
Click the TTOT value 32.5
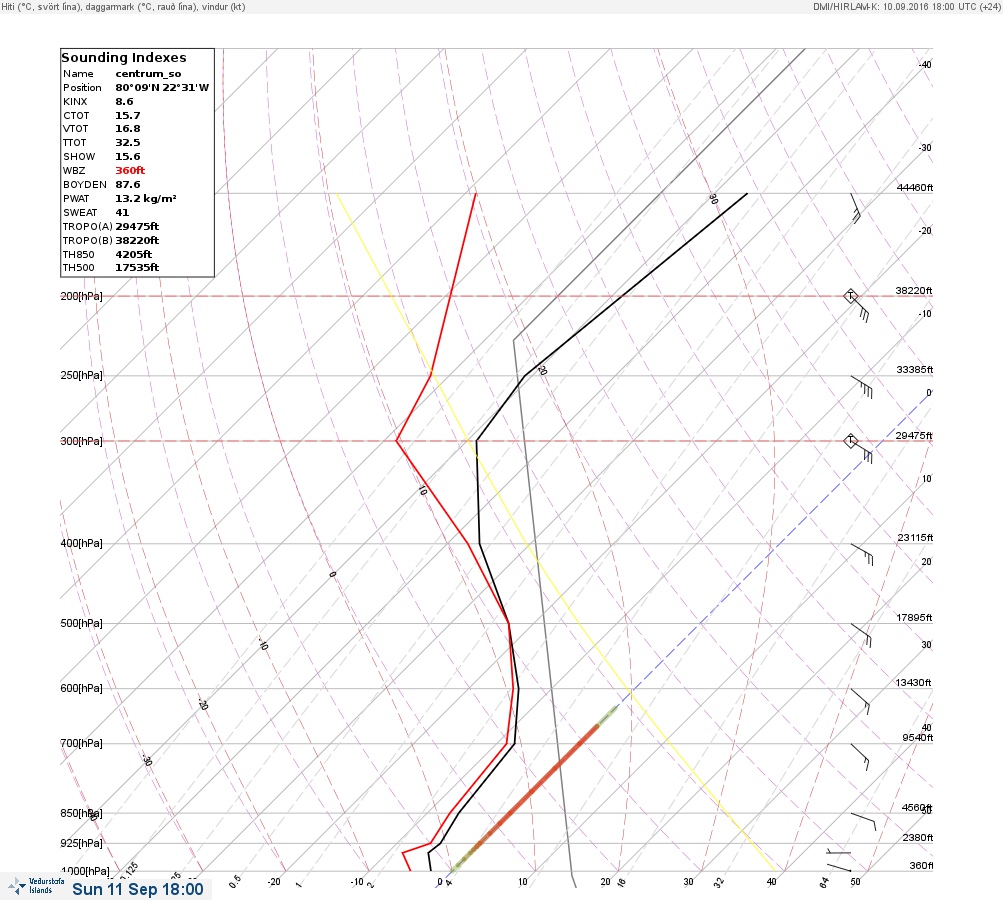(128, 143)
